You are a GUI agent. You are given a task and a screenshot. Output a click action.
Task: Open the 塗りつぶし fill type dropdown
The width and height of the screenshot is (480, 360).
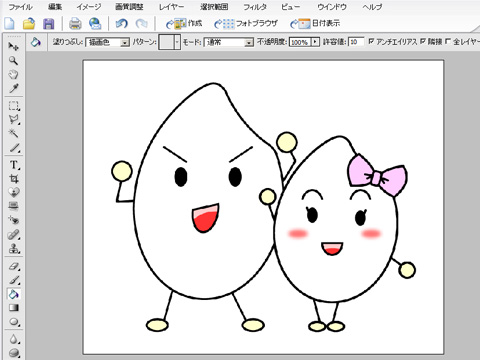pos(125,42)
